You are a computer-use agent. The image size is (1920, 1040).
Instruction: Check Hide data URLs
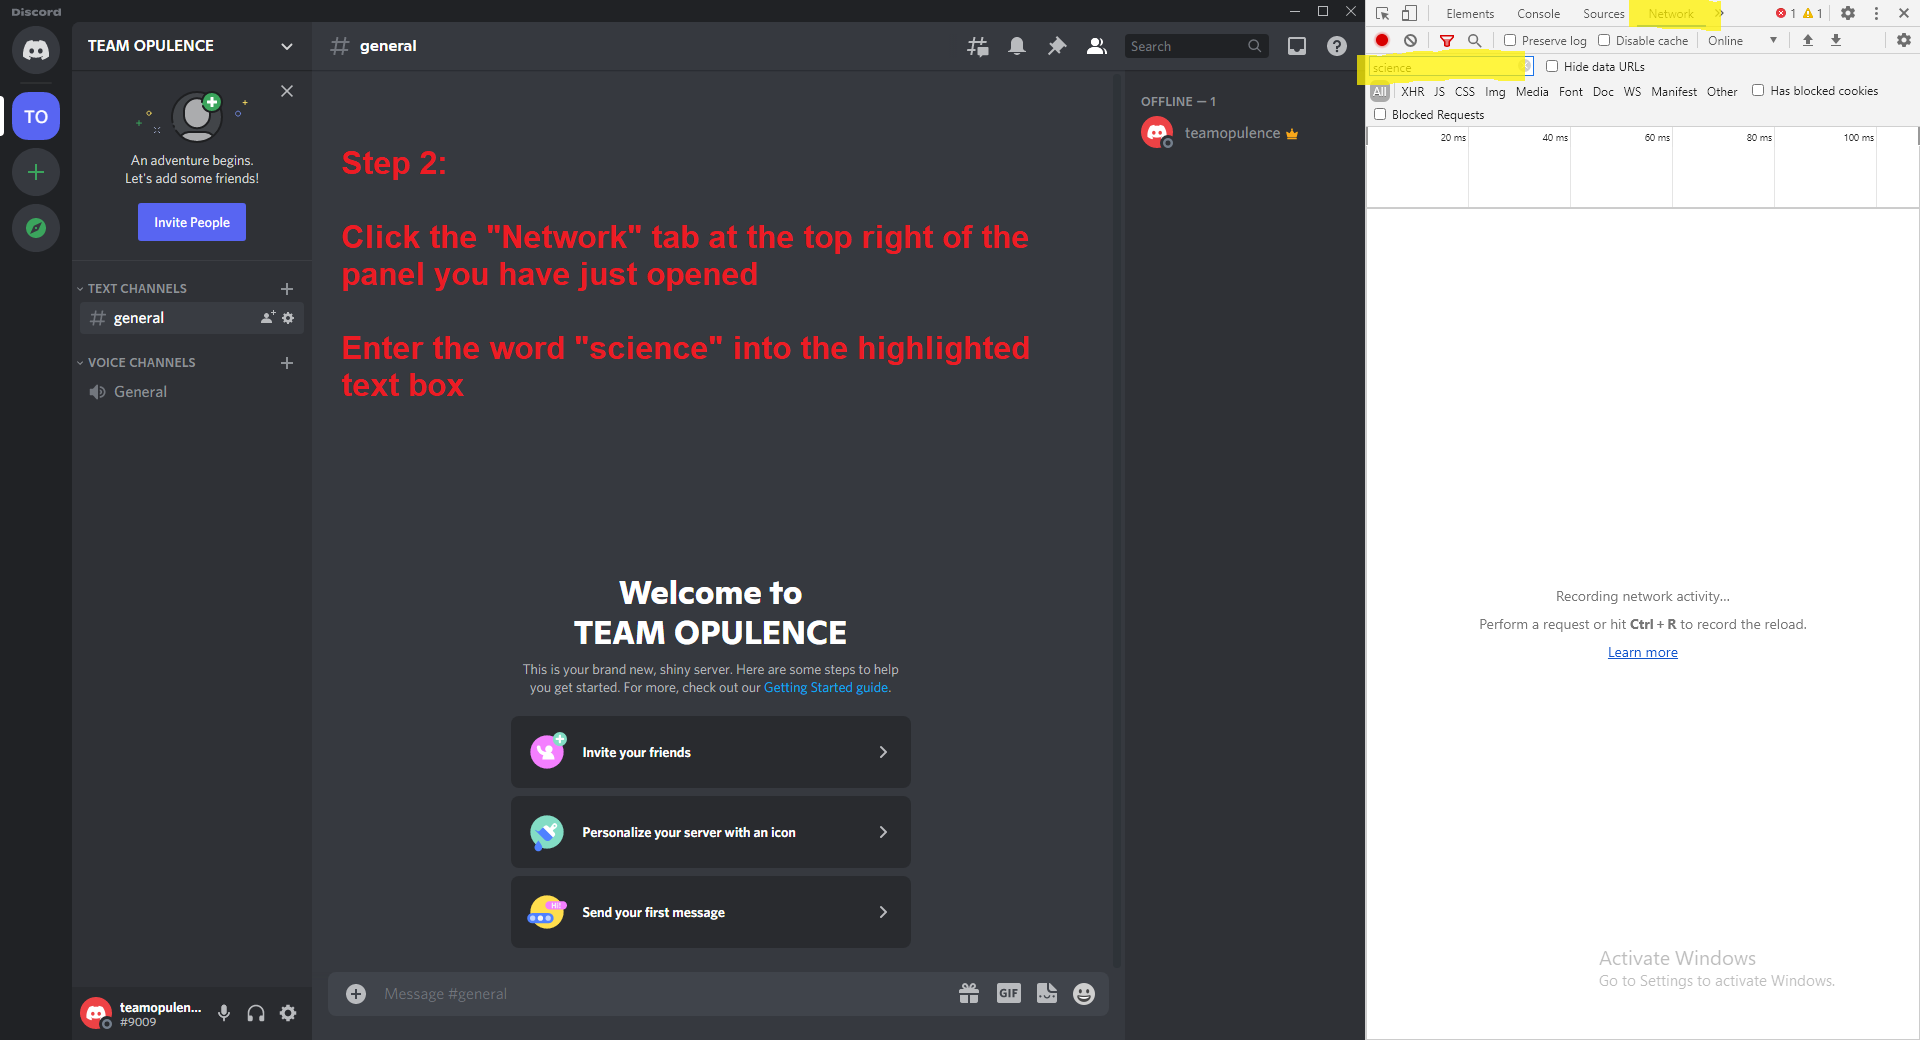pyautogui.click(x=1552, y=66)
